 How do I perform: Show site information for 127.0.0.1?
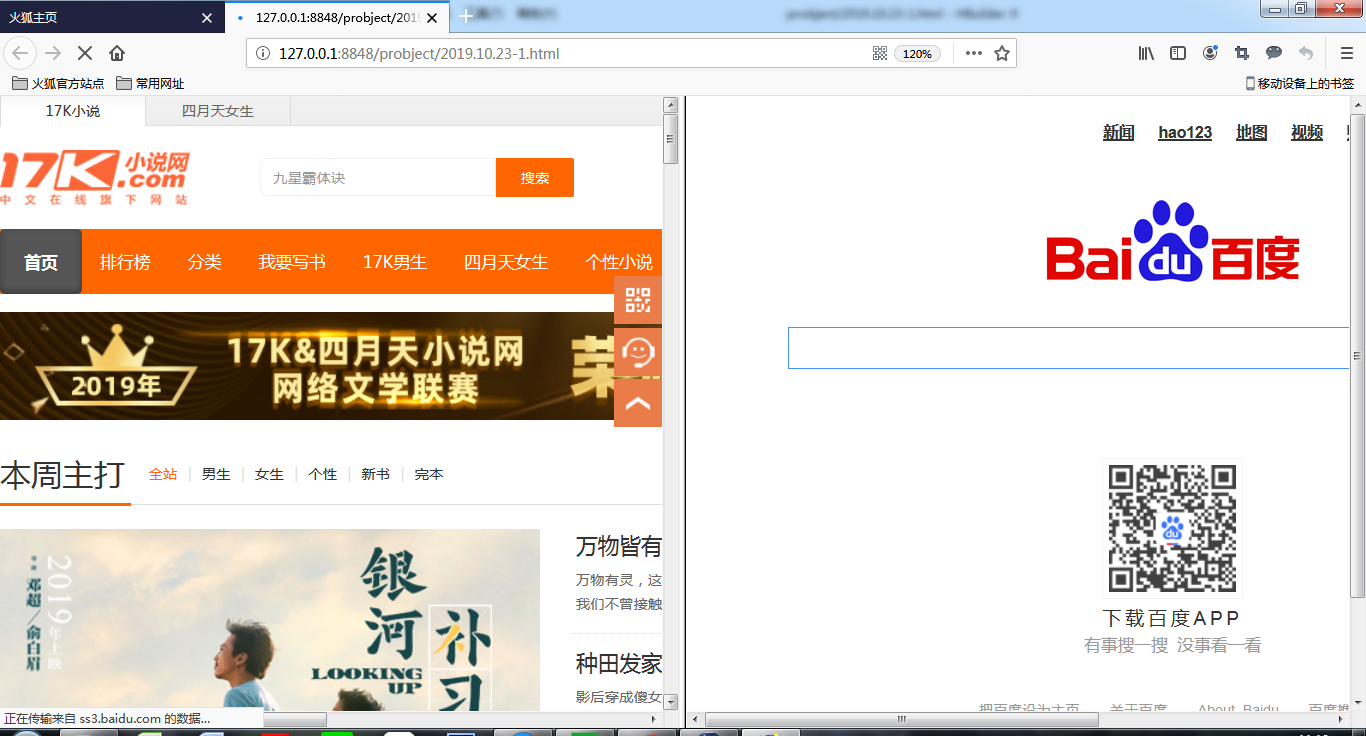point(263,54)
